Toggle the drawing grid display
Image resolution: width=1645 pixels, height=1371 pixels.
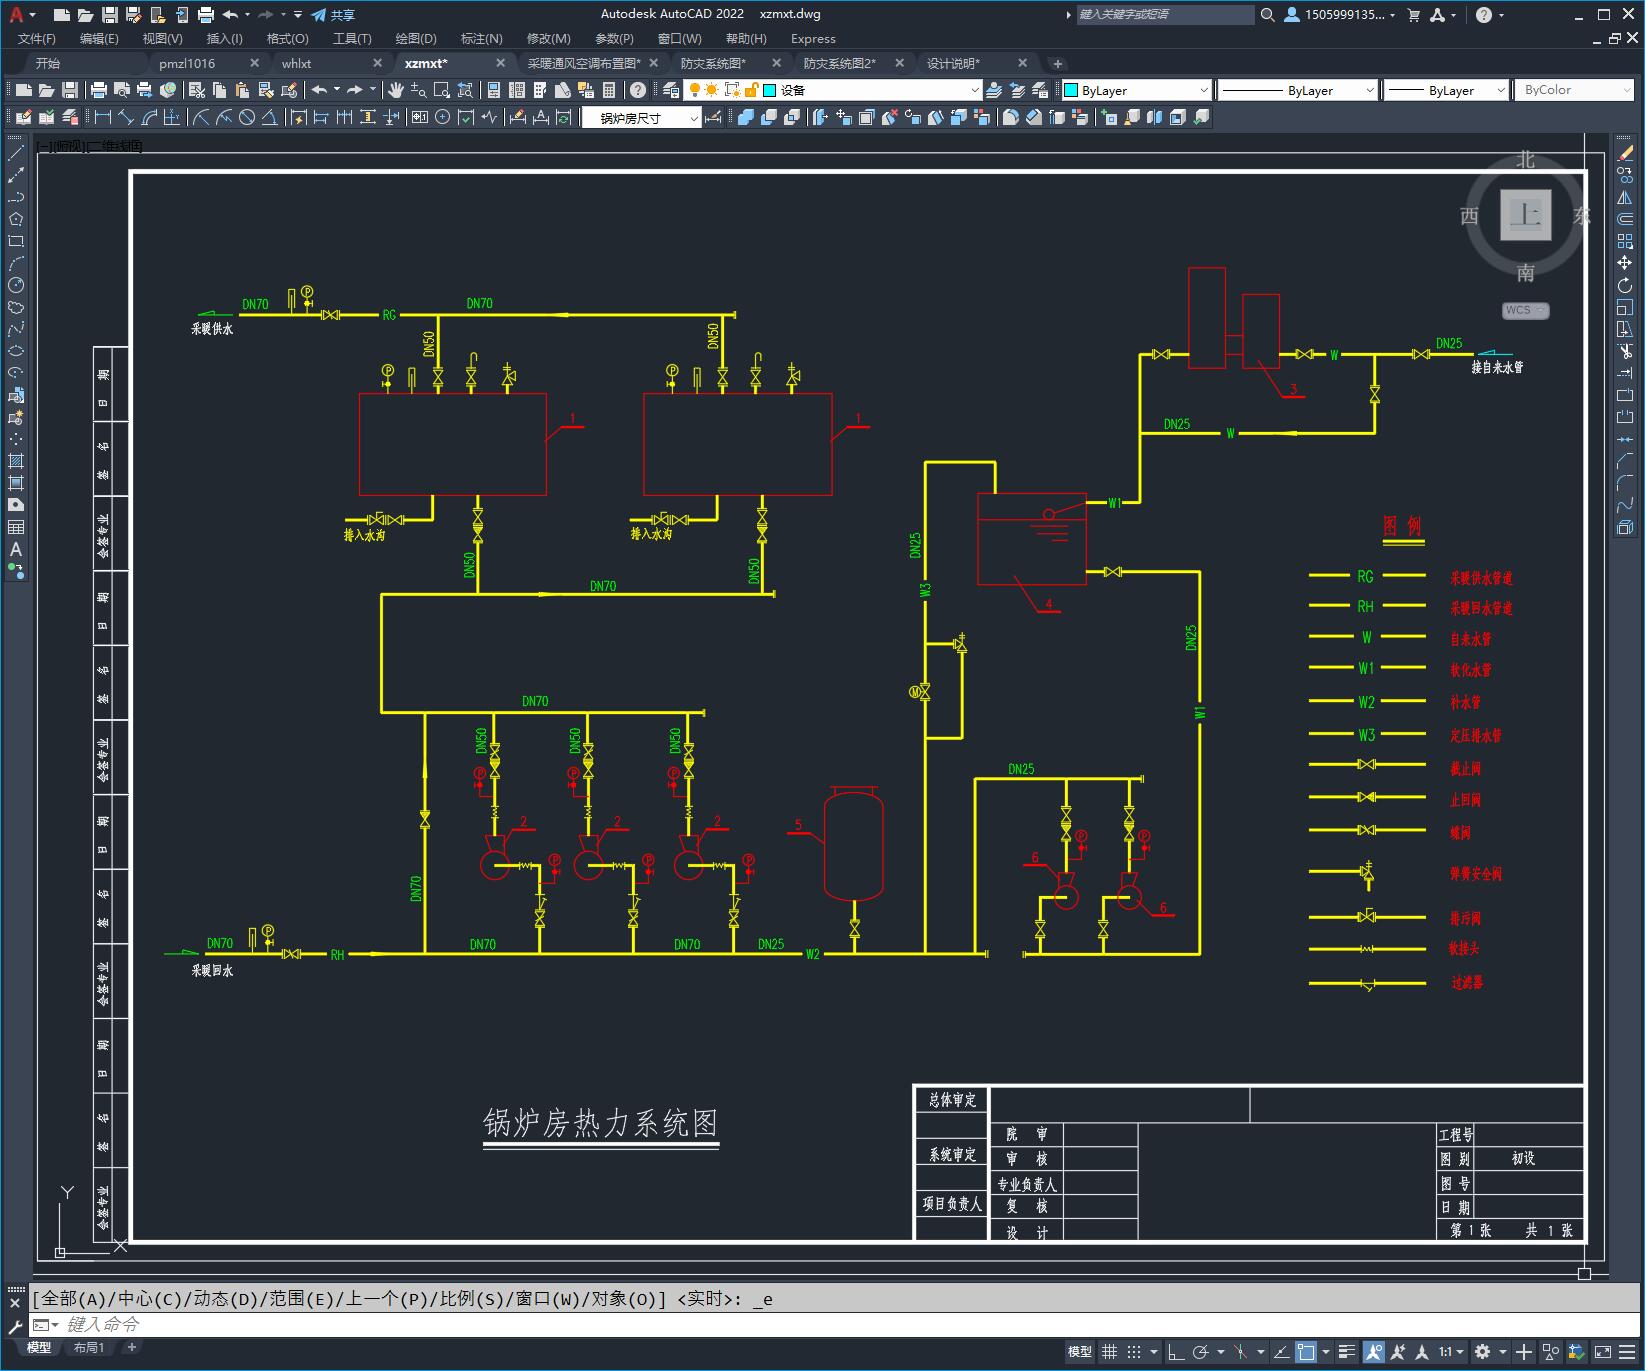coord(1109,1352)
